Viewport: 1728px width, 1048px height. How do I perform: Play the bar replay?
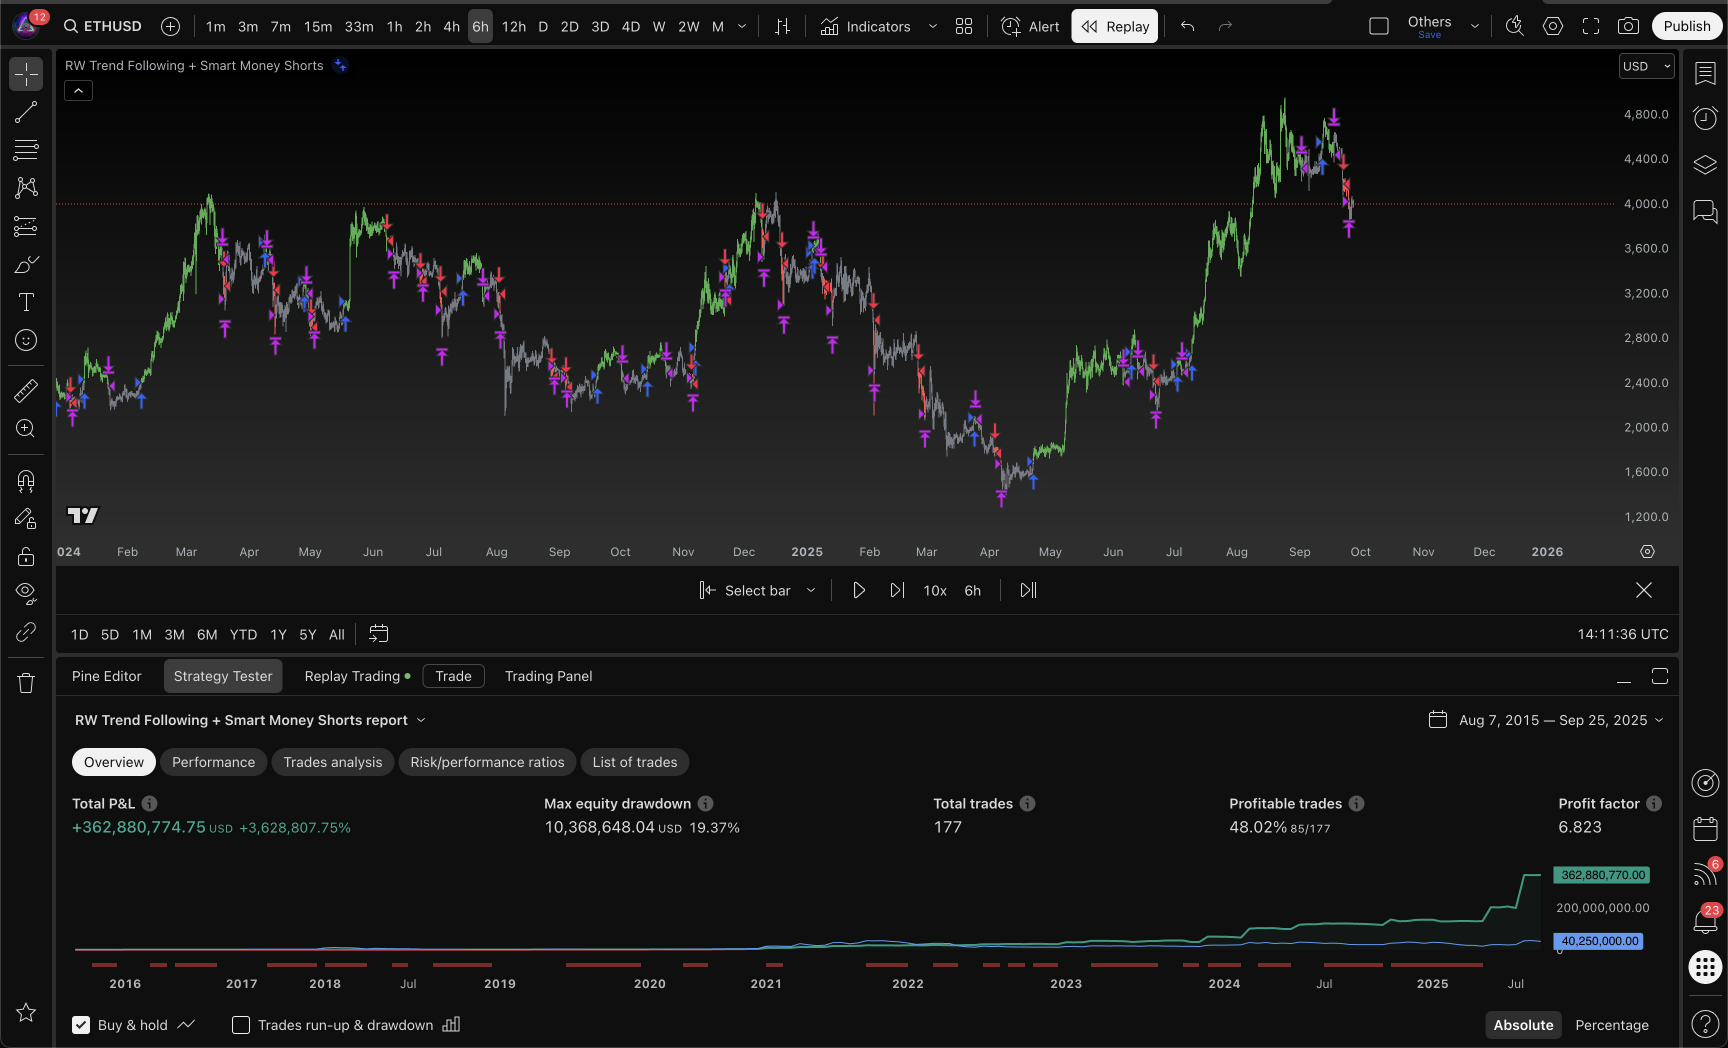[859, 590]
